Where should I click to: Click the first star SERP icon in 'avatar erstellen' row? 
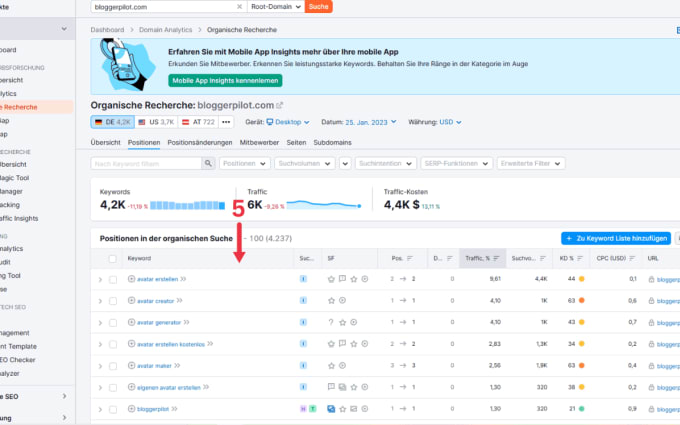(331, 279)
